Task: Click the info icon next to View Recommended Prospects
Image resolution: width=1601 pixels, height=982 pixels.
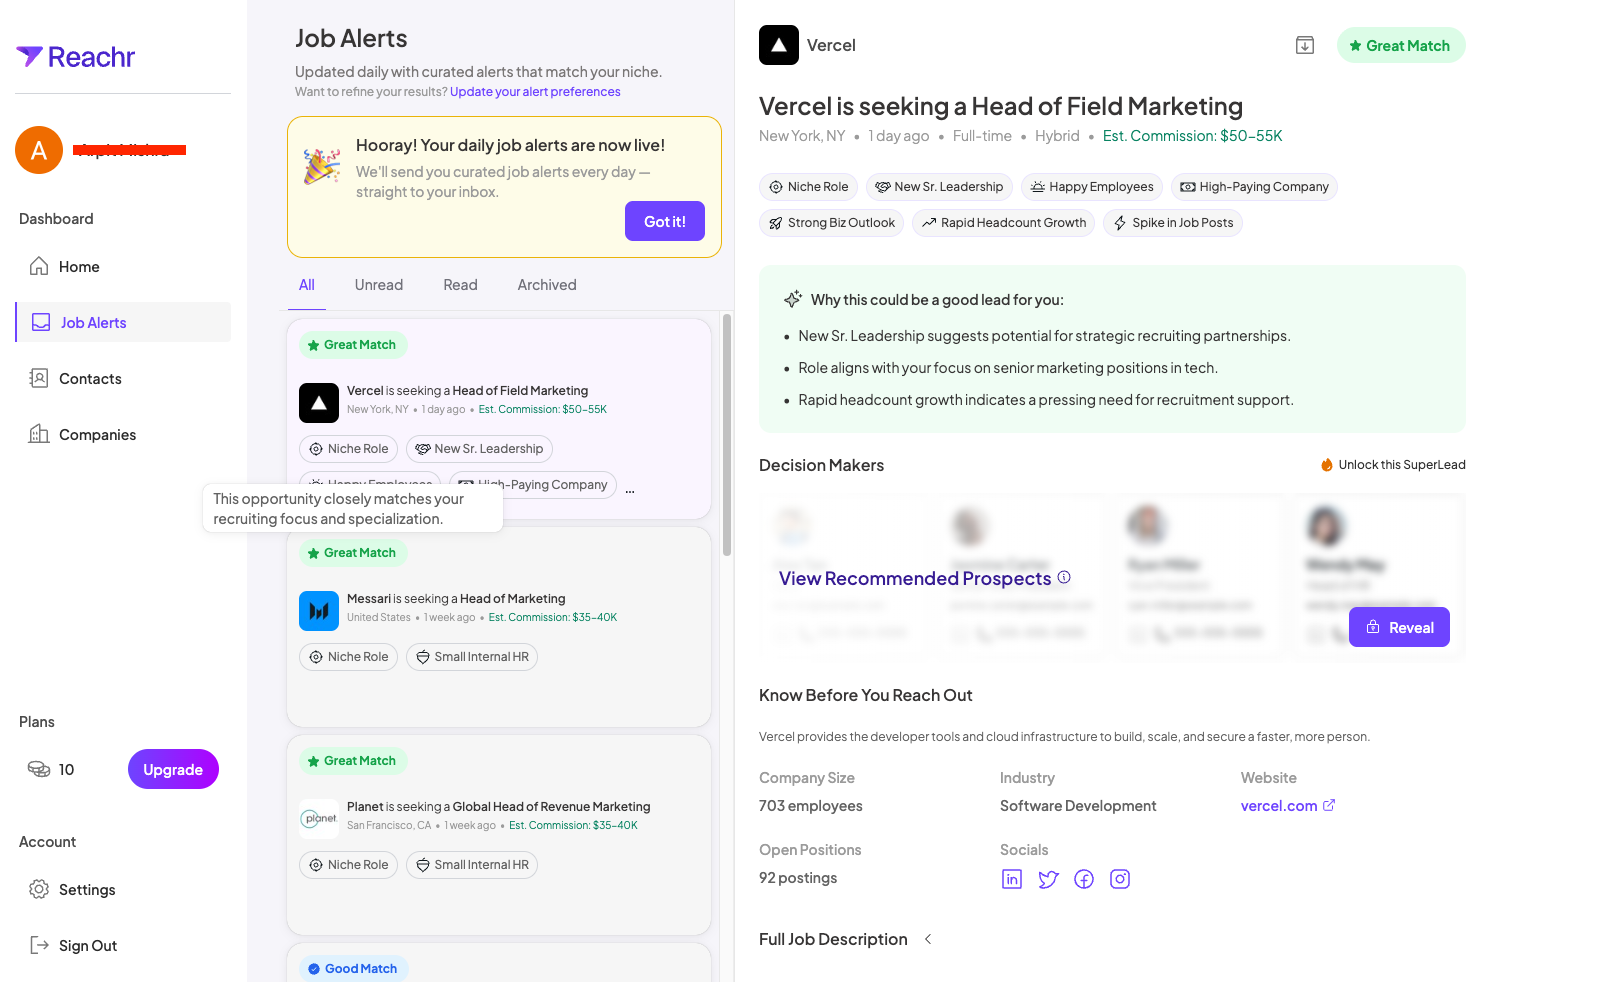Action: pyautogui.click(x=1064, y=577)
